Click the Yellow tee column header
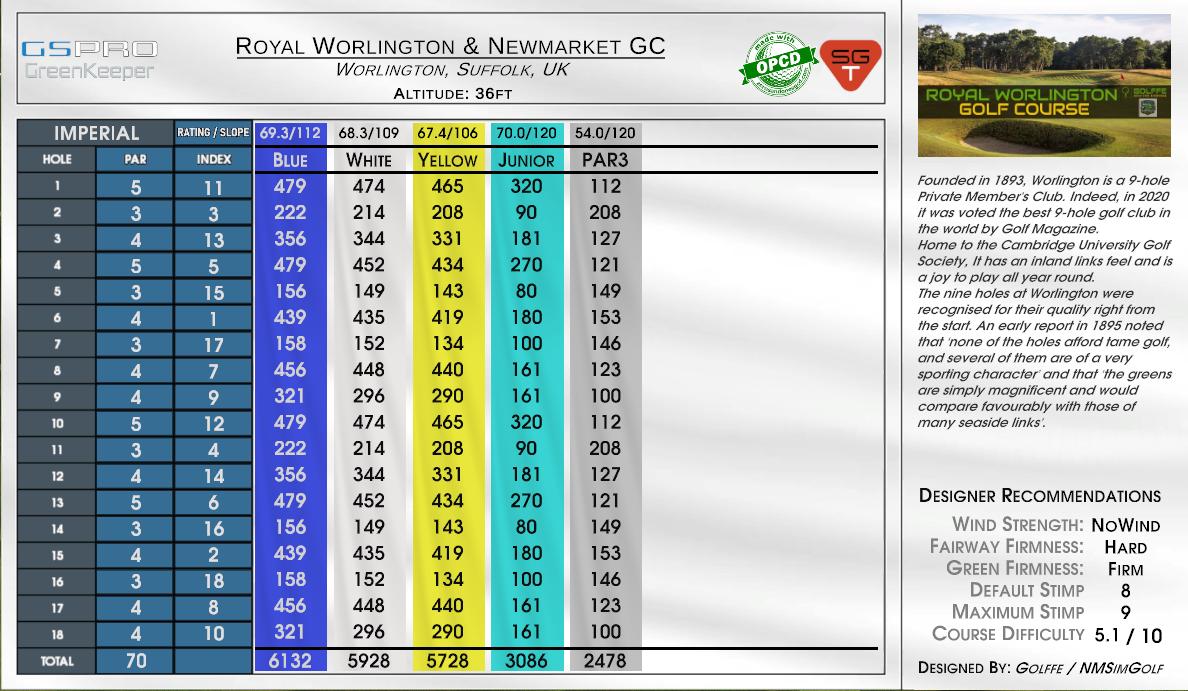This screenshot has height=691, width=1188. pos(447,160)
